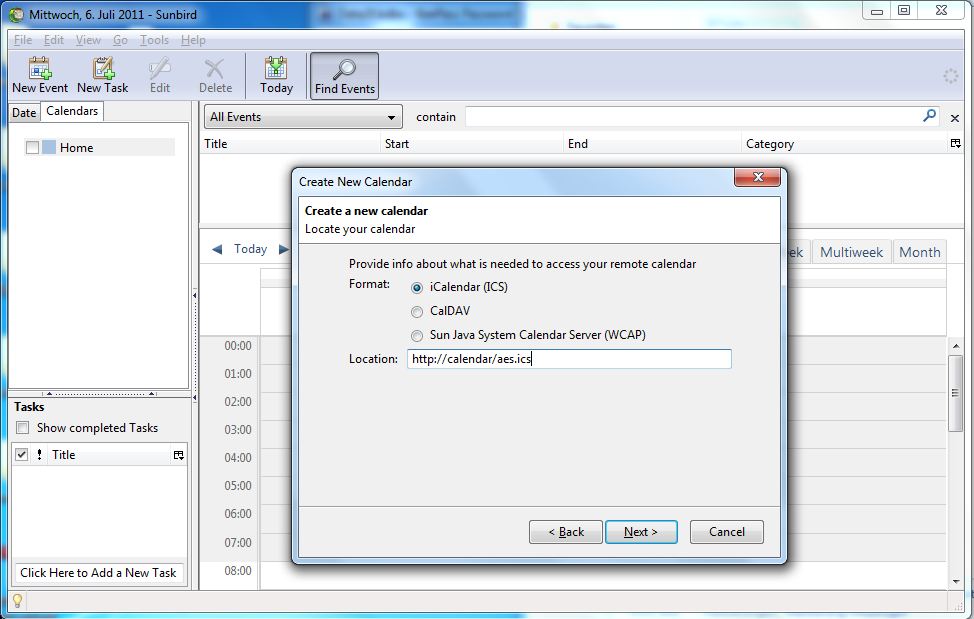This screenshot has height=619, width=974.
Task: Toggle the Home calendar checkbox
Action: [x=32, y=147]
